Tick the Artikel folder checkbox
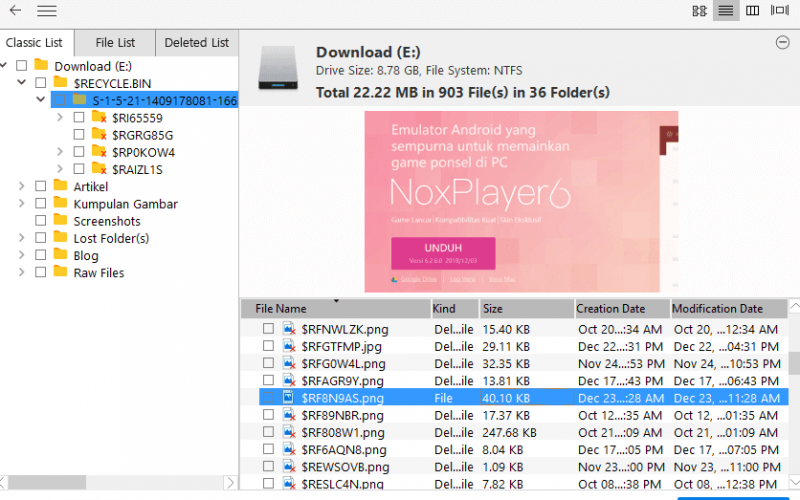 pyautogui.click(x=41, y=186)
